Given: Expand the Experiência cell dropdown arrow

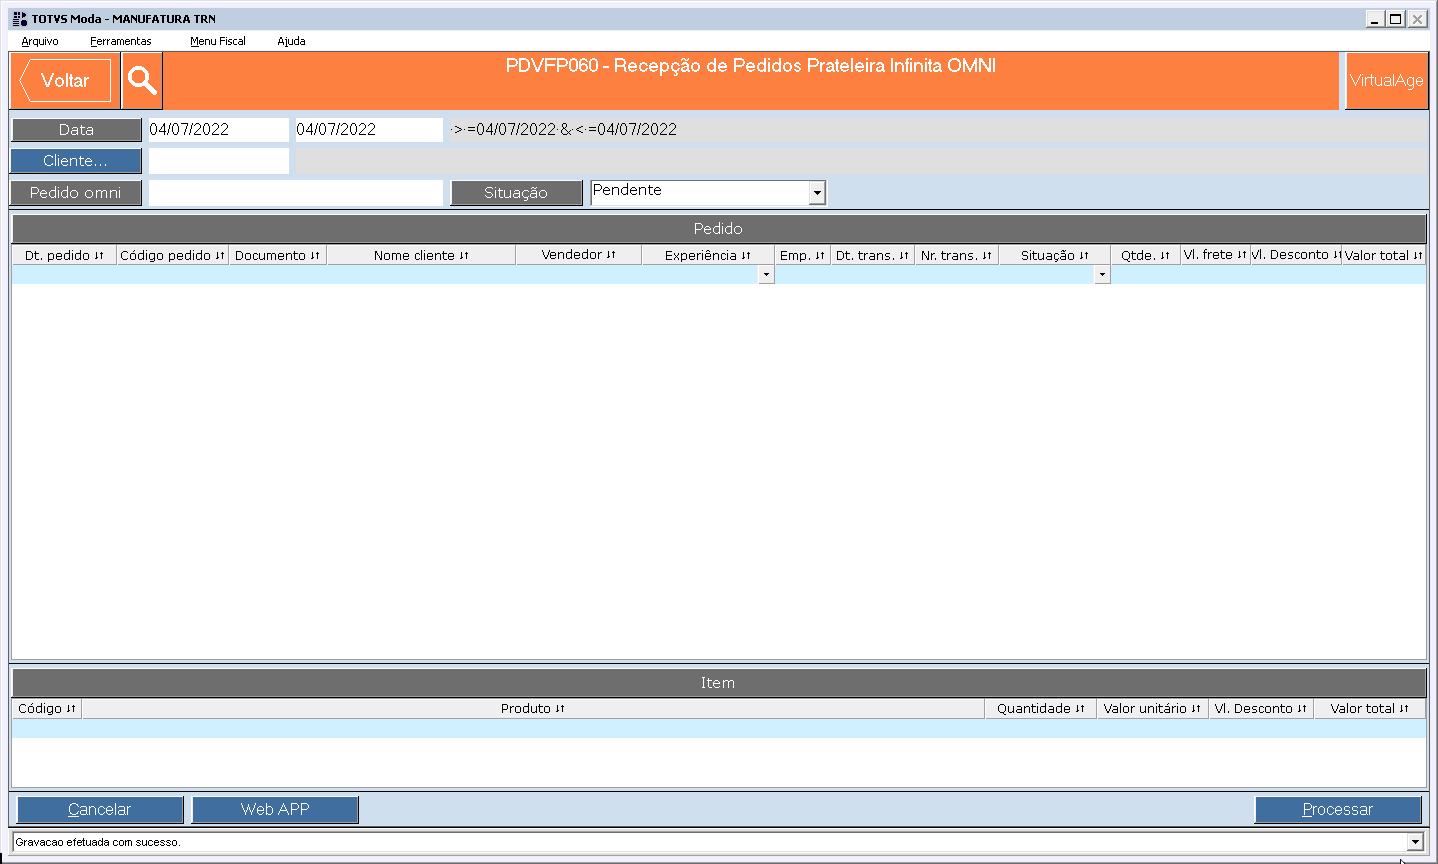Looking at the screenshot, I should (766, 275).
